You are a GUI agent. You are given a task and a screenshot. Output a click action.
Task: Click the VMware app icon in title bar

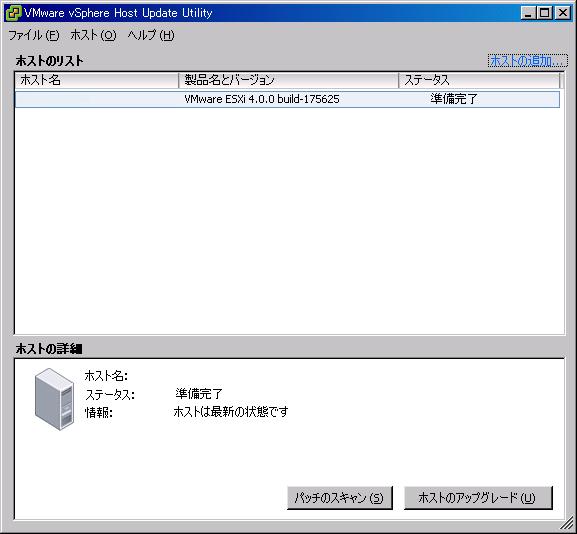[x=13, y=13]
